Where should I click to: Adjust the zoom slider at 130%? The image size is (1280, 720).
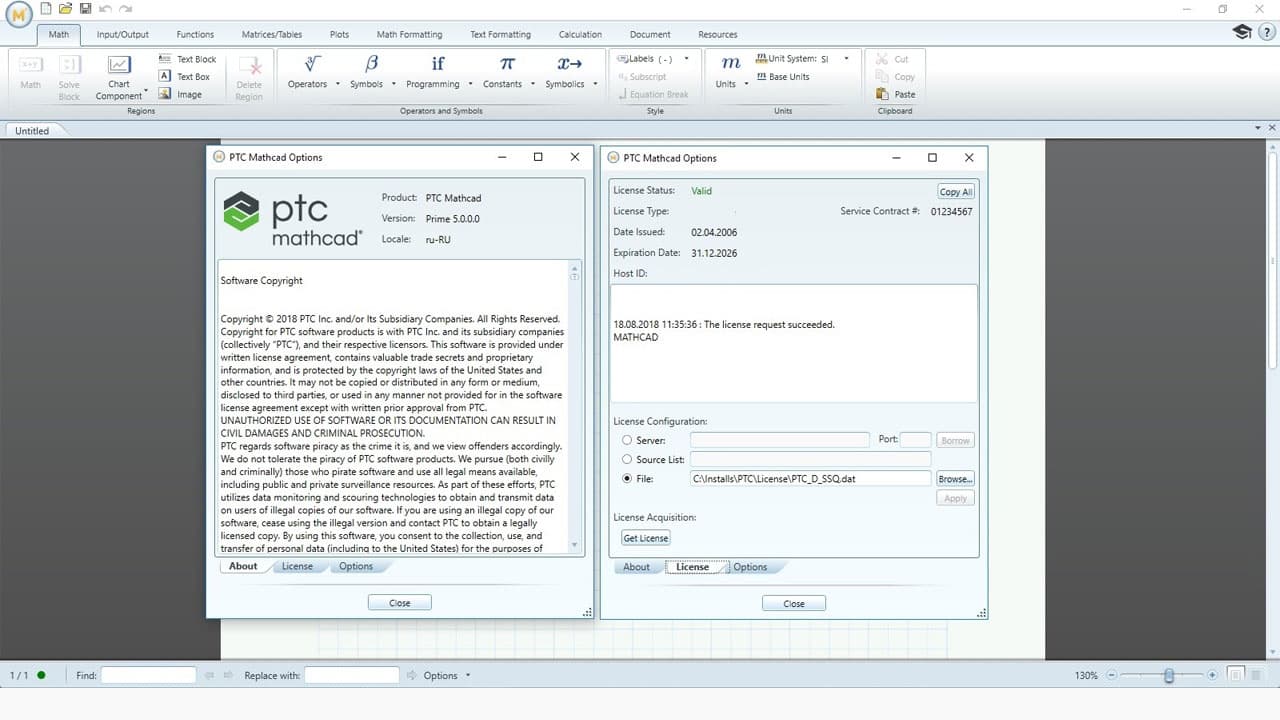[x=1168, y=675]
